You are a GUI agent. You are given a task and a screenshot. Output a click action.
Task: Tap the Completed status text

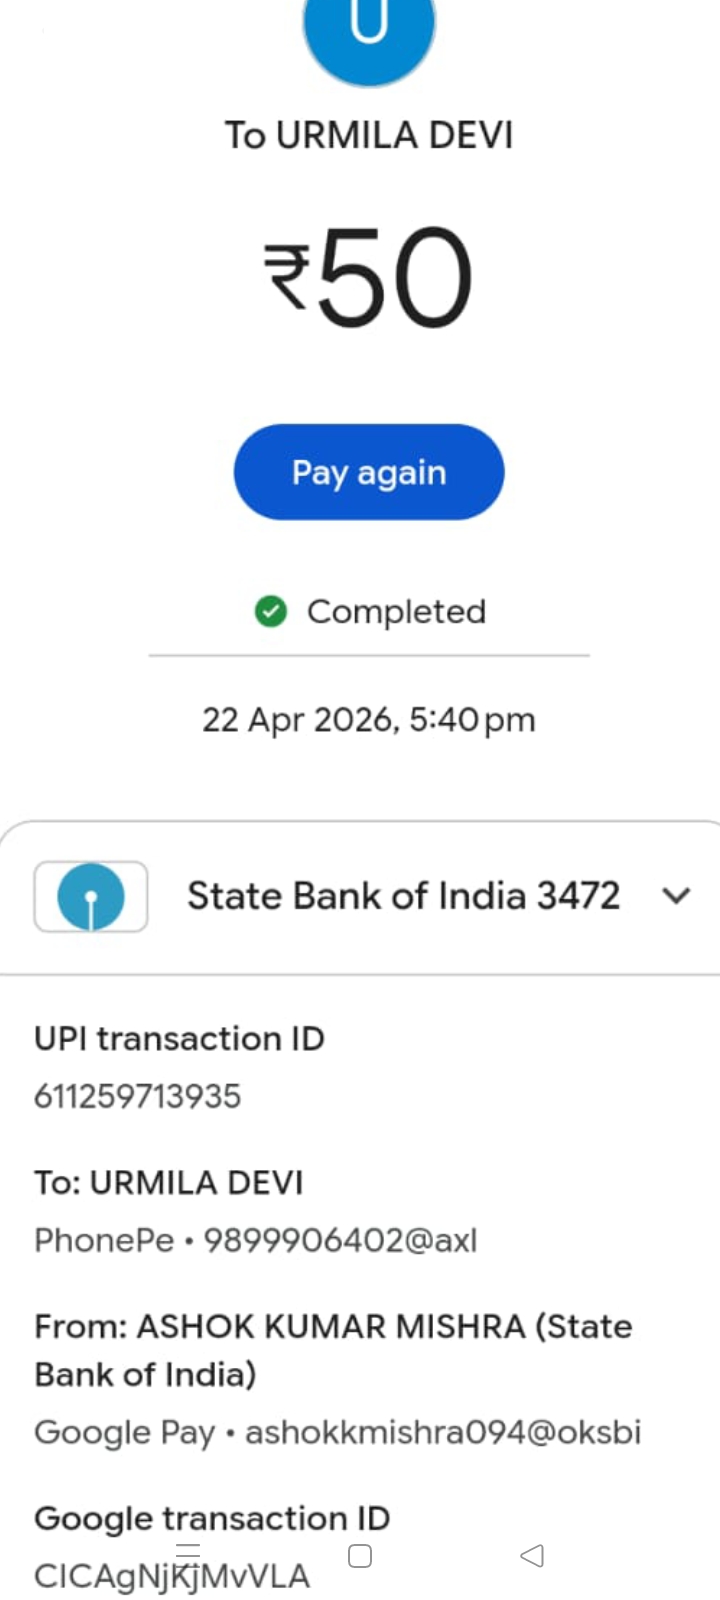(396, 611)
